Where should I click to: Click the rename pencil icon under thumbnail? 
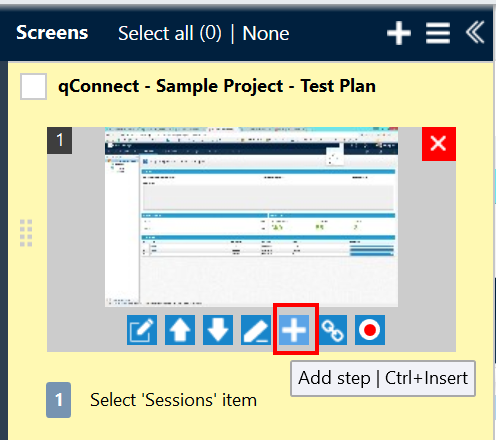click(256, 330)
